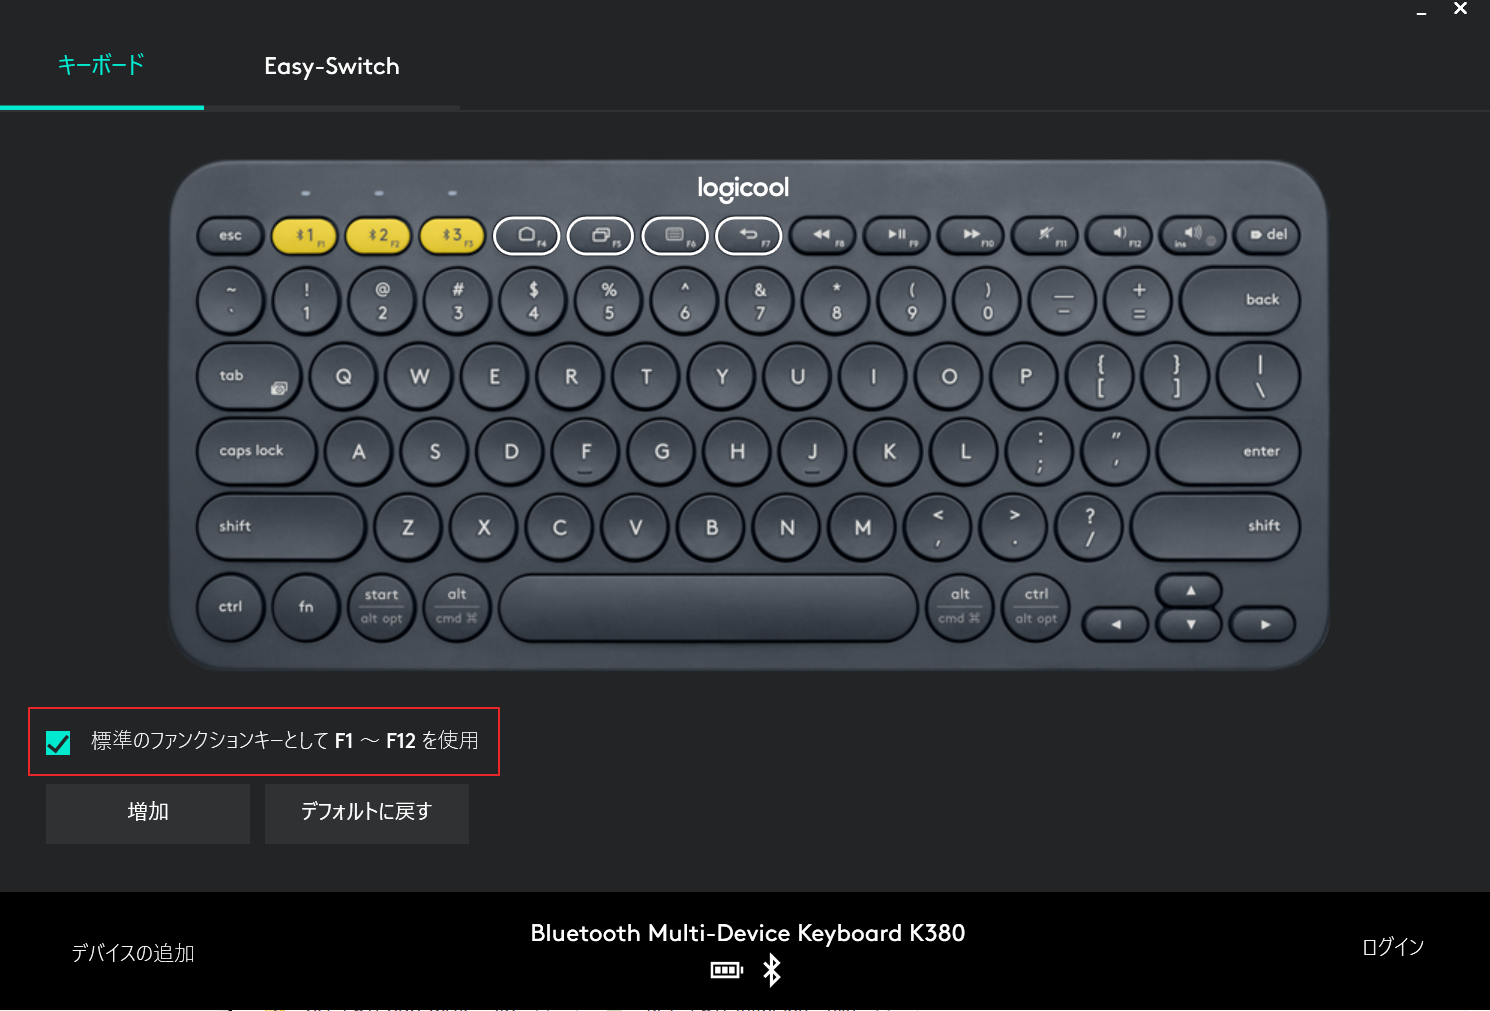Viewport: 1490px width, 1011px height.
Task: Open the キーボード tab
Action: tap(101, 65)
